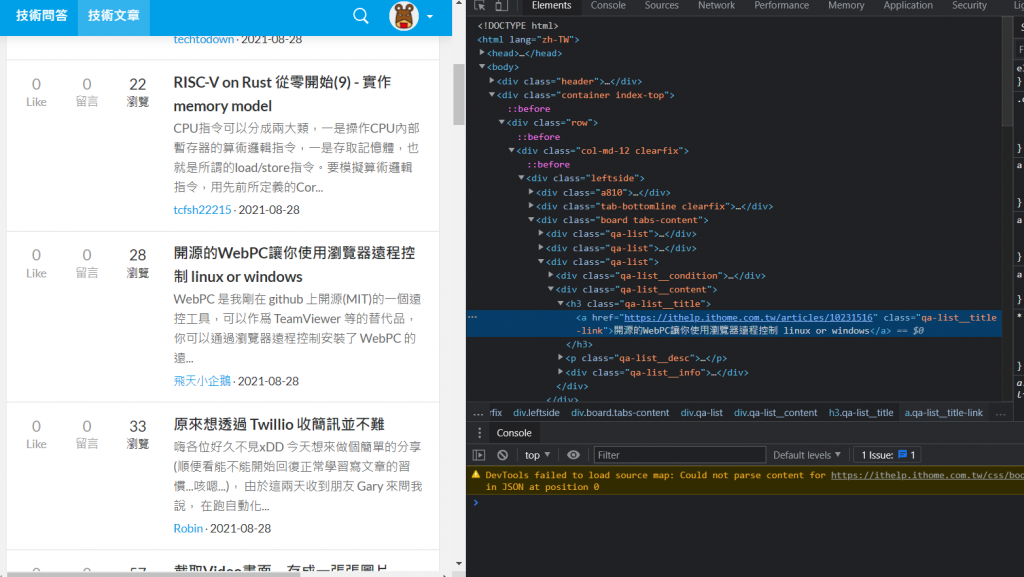Open the Memory panel tab

tap(846, 5)
